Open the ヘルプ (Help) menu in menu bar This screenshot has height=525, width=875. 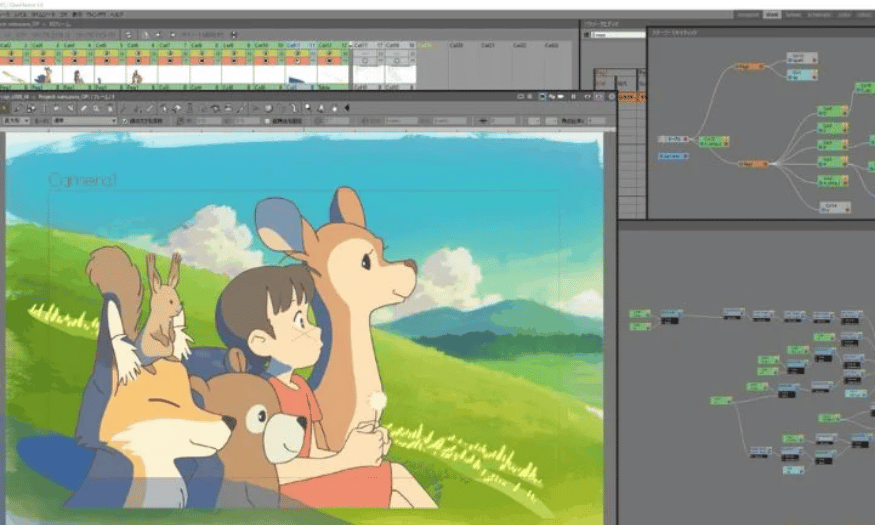tap(116, 15)
